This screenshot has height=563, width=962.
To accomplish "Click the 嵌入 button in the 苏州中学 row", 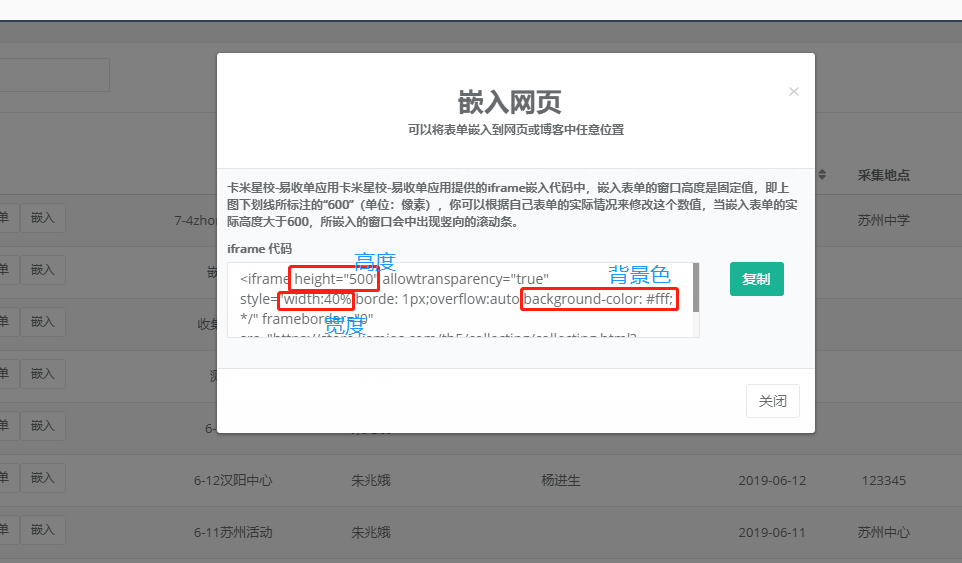I will pyautogui.click(x=42, y=218).
